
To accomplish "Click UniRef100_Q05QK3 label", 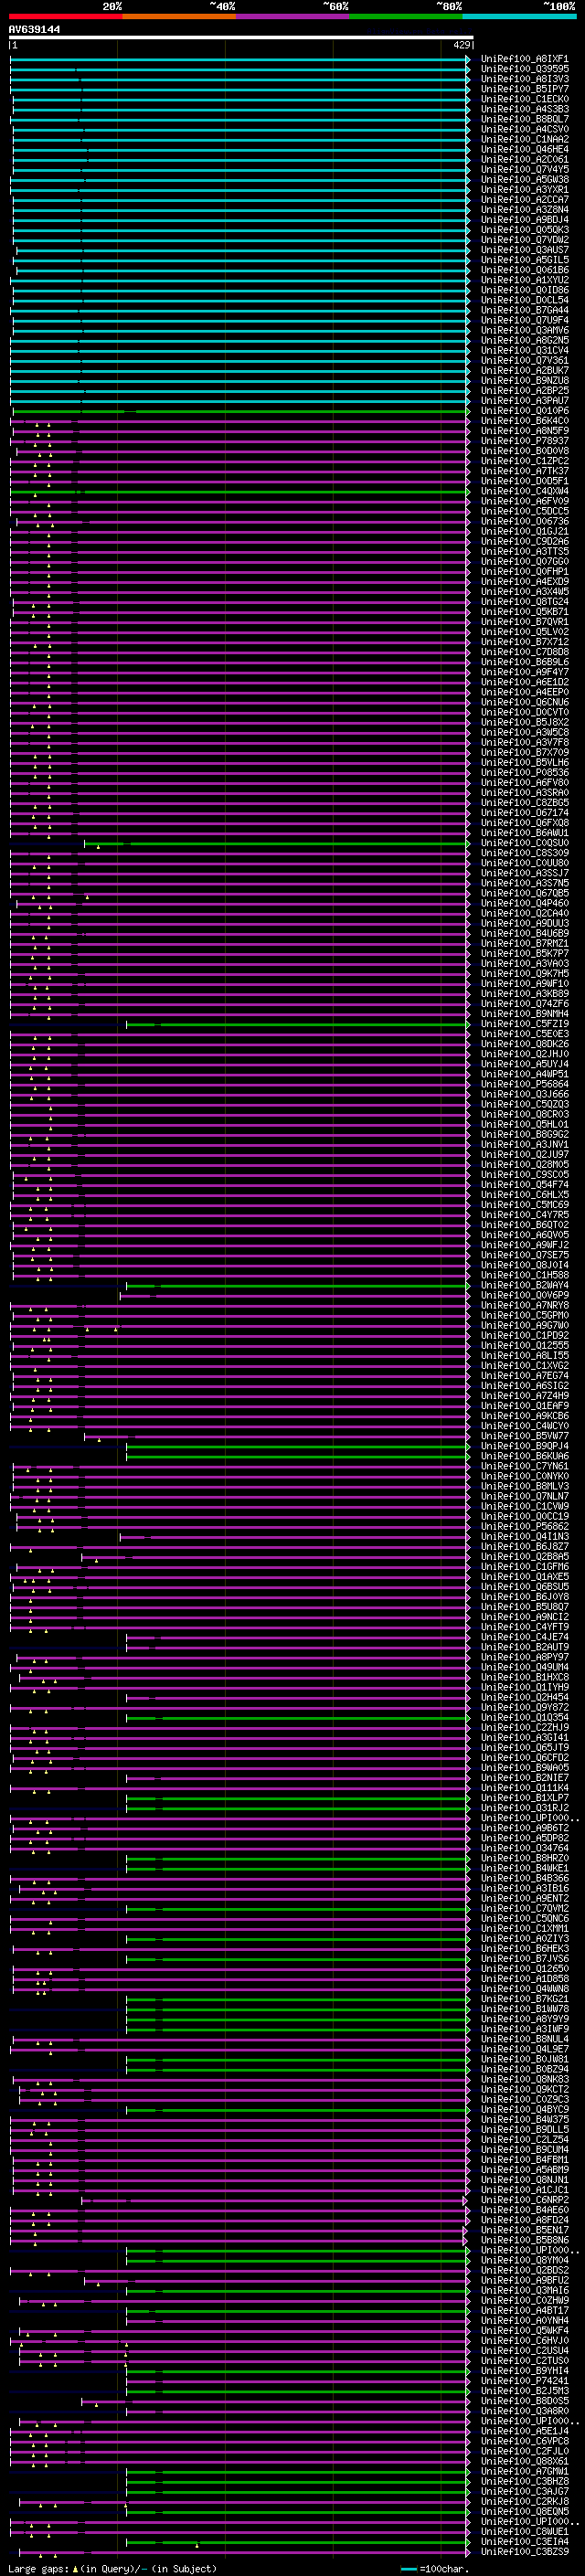I will point(524,230).
